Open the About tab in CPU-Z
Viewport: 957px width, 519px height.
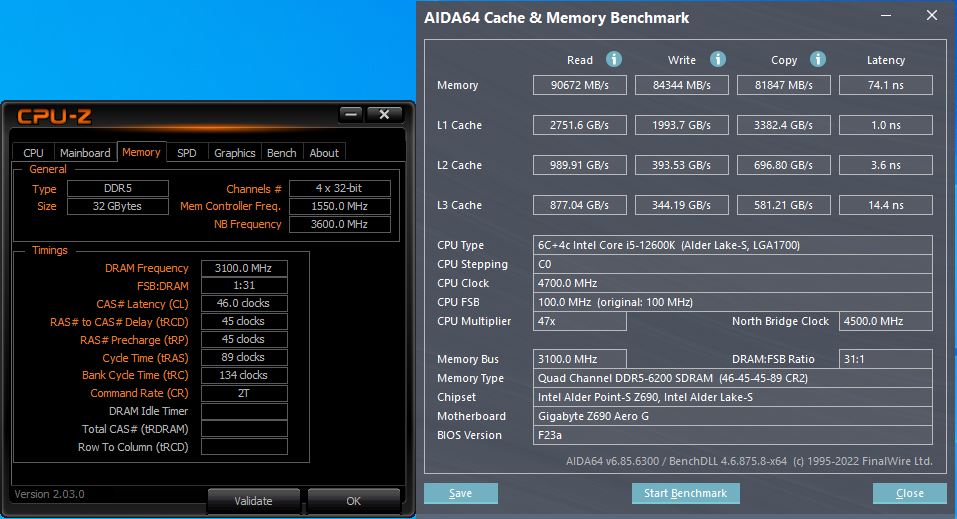coord(324,153)
